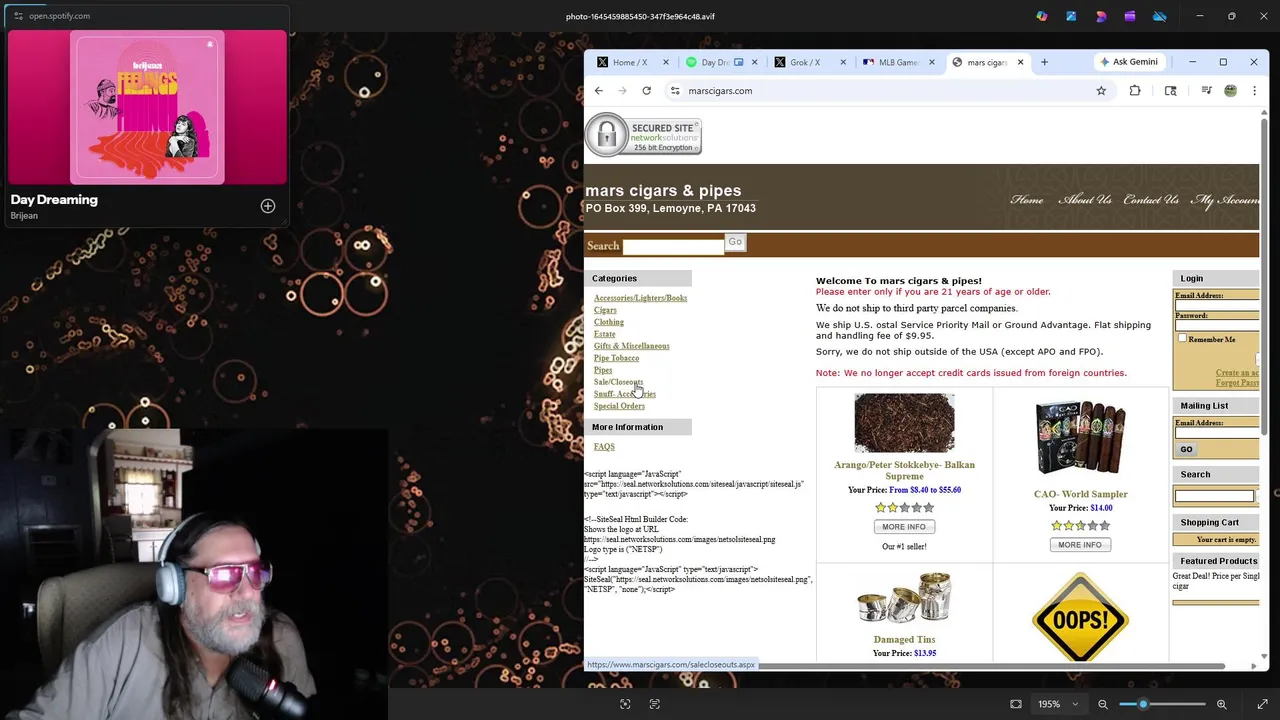Click picture-in-picture icon on Day Dreaming tab
Viewport: 1280px width, 720px height.
[x=738, y=62]
